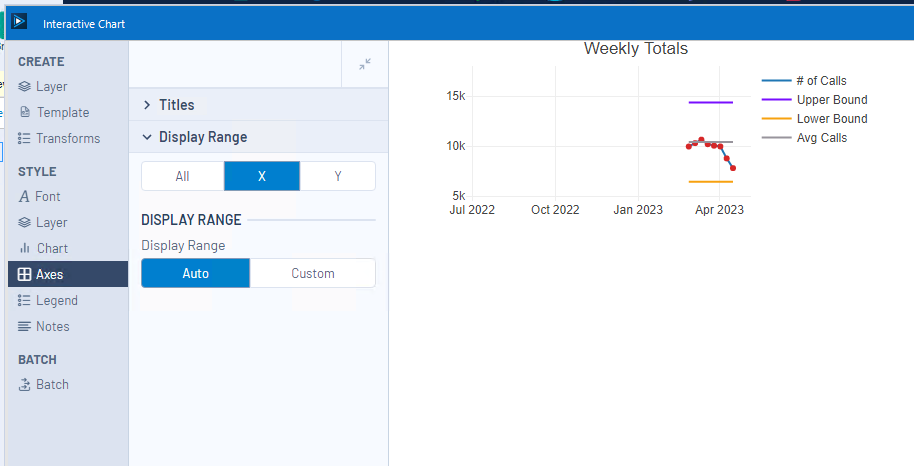Click the gray Avg Calls legend line

[x=776, y=138]
